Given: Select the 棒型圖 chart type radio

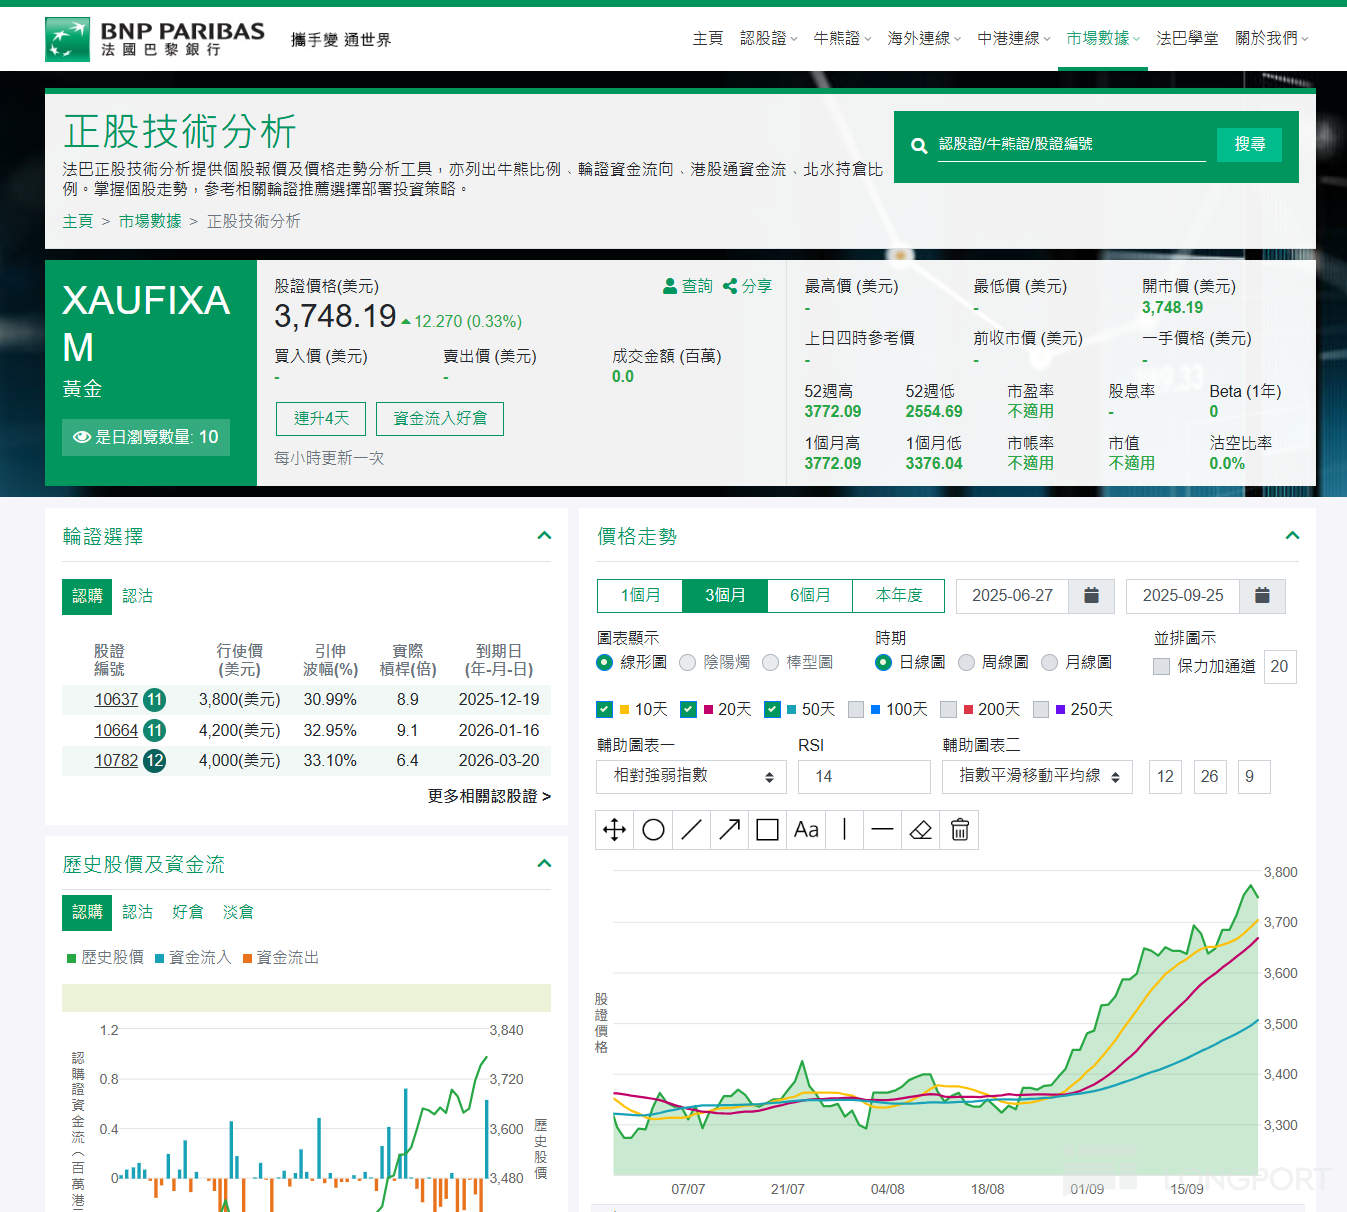Looking at the screenshot, I should click(770, 662).
